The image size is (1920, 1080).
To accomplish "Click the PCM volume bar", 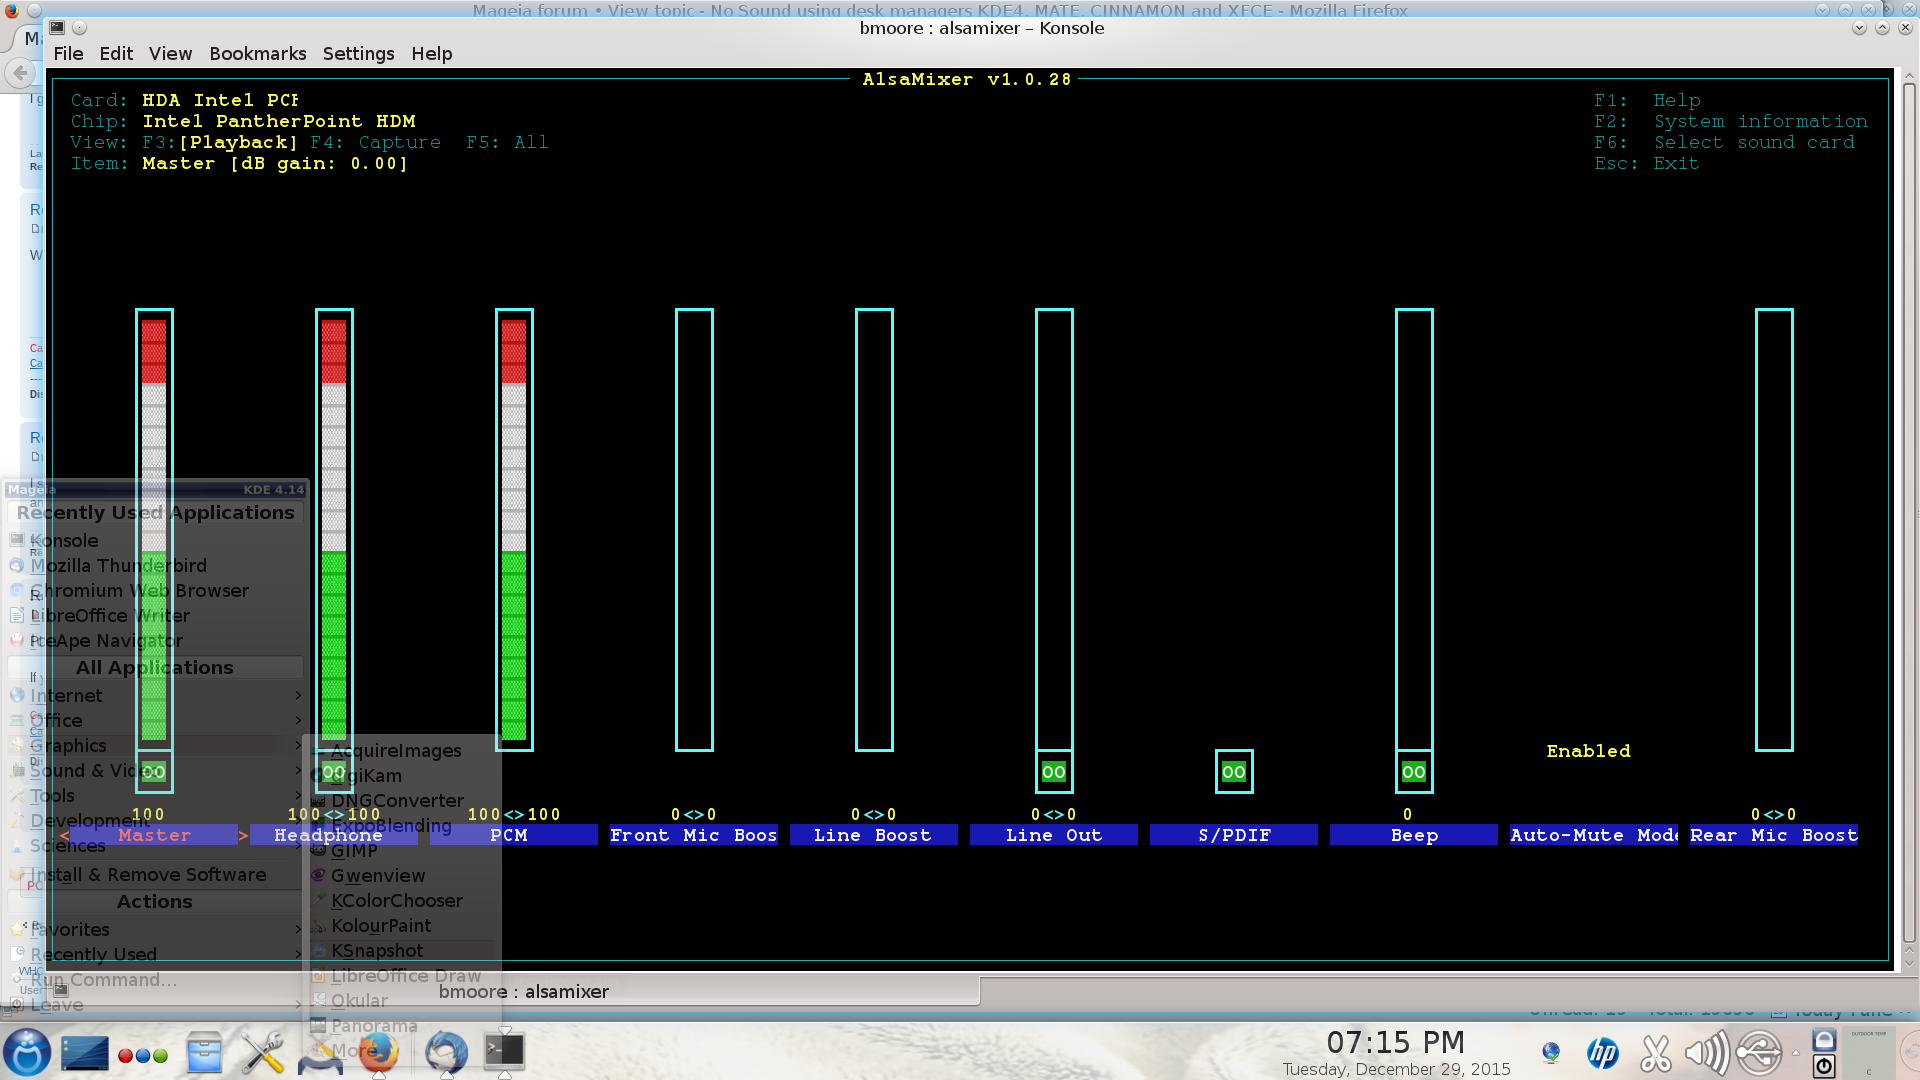I will [x=514, y=530].
